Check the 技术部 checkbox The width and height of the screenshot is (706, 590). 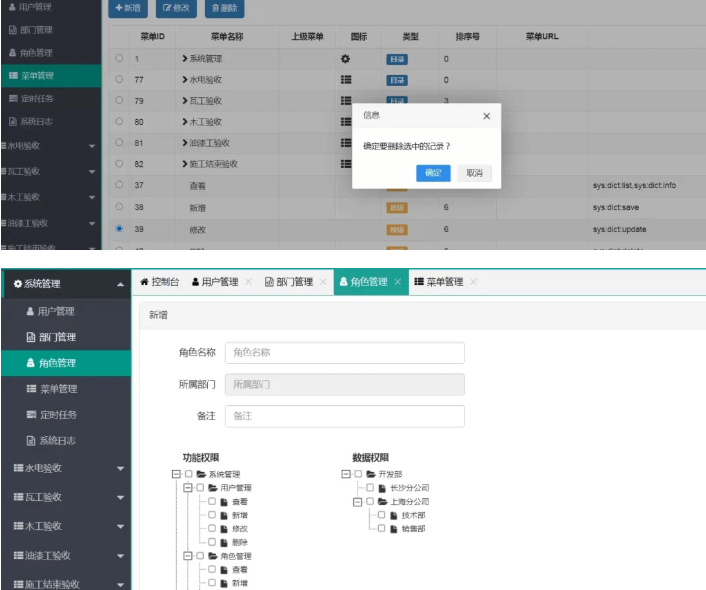coord(382,514)
